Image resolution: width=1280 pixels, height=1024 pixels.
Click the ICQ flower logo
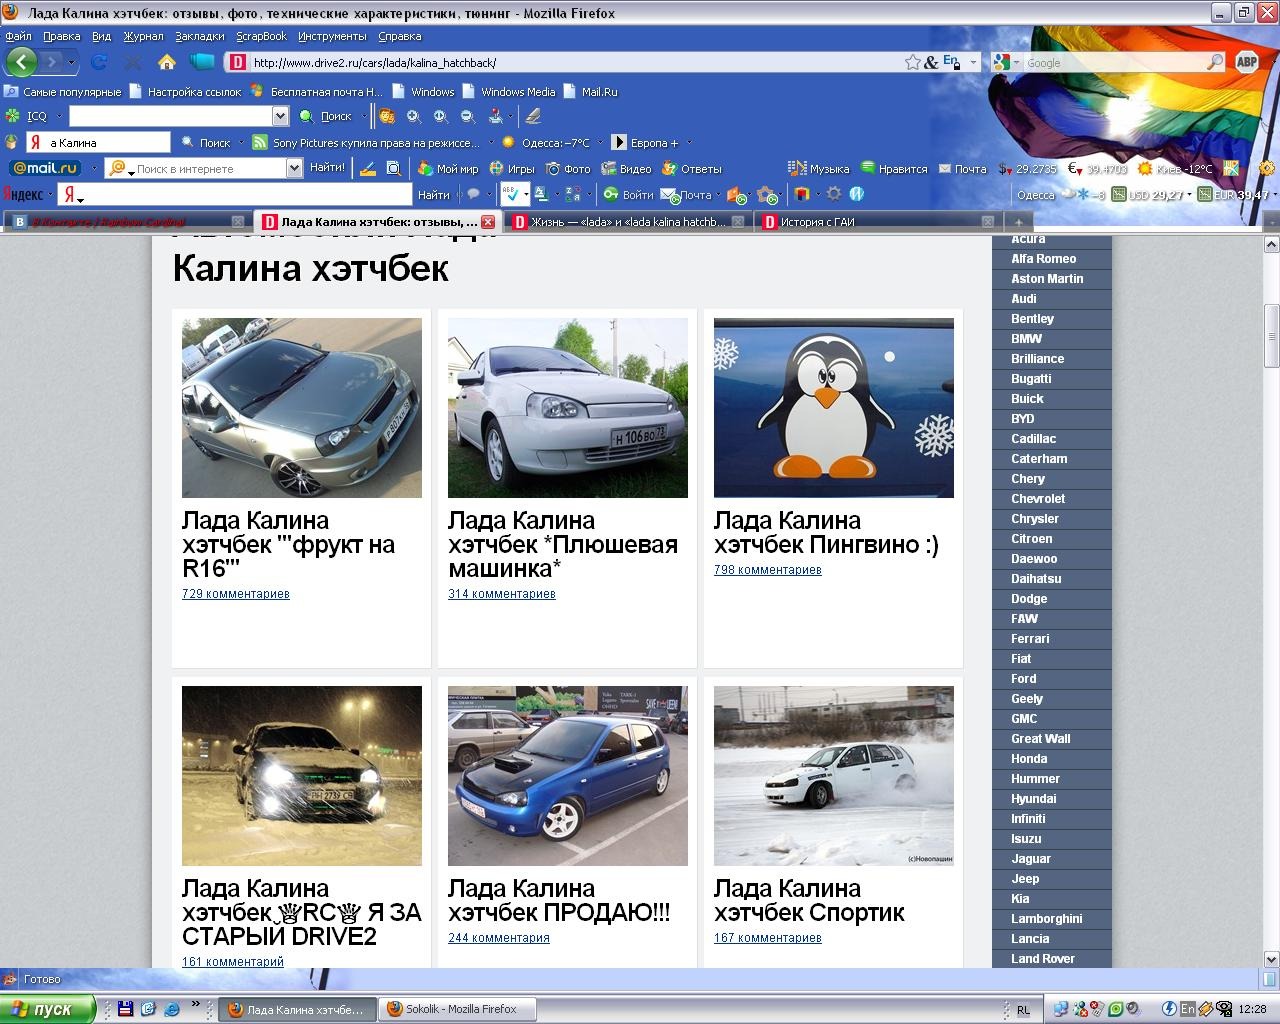12,116
